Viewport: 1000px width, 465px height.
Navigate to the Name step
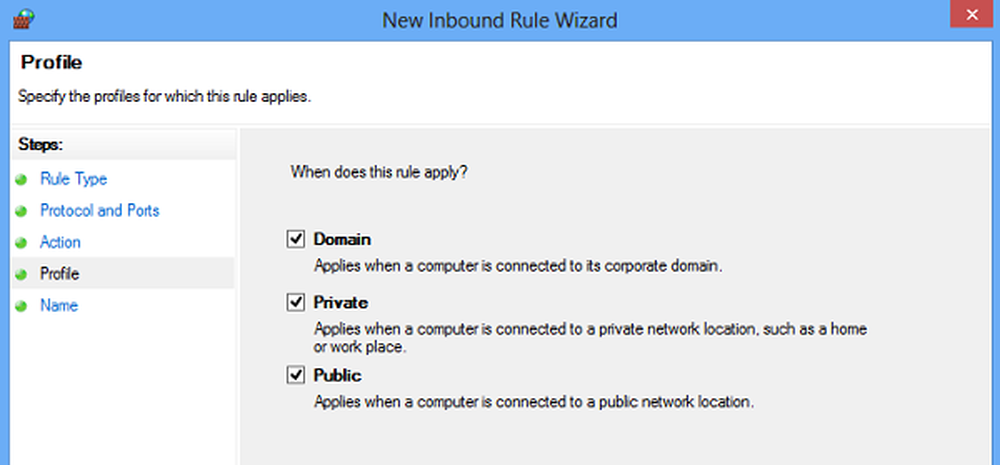pyautogui.click(x=59, y=306)
